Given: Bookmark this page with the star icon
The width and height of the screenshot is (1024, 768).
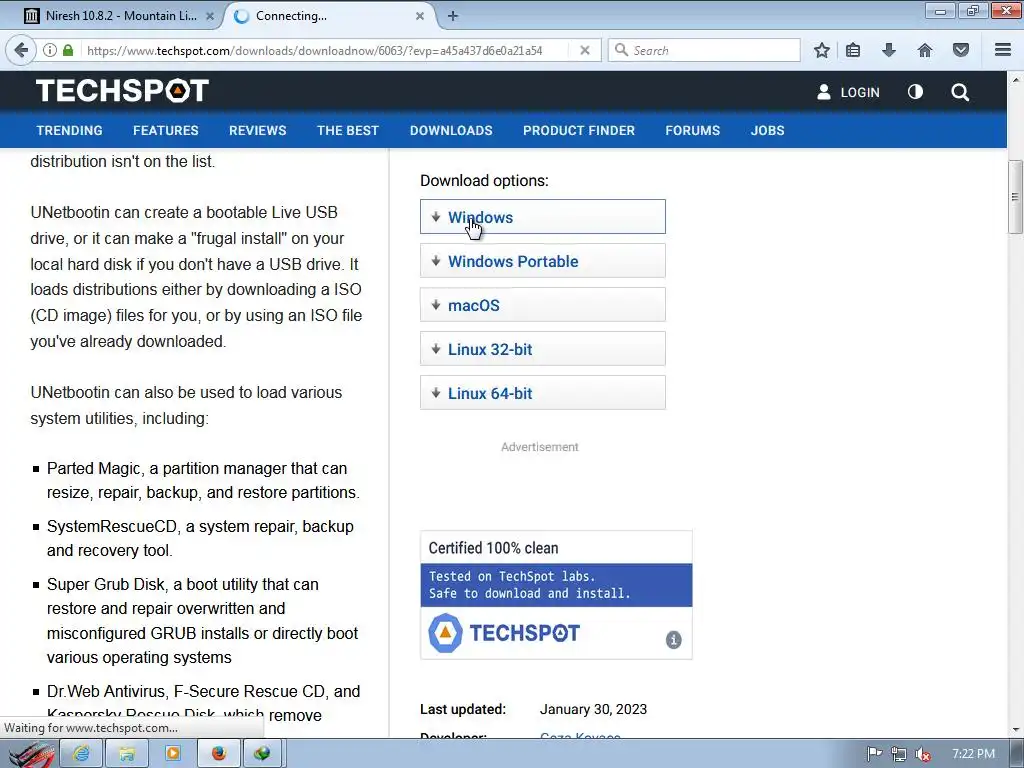Looking at the screenshot, I should 822,50.
